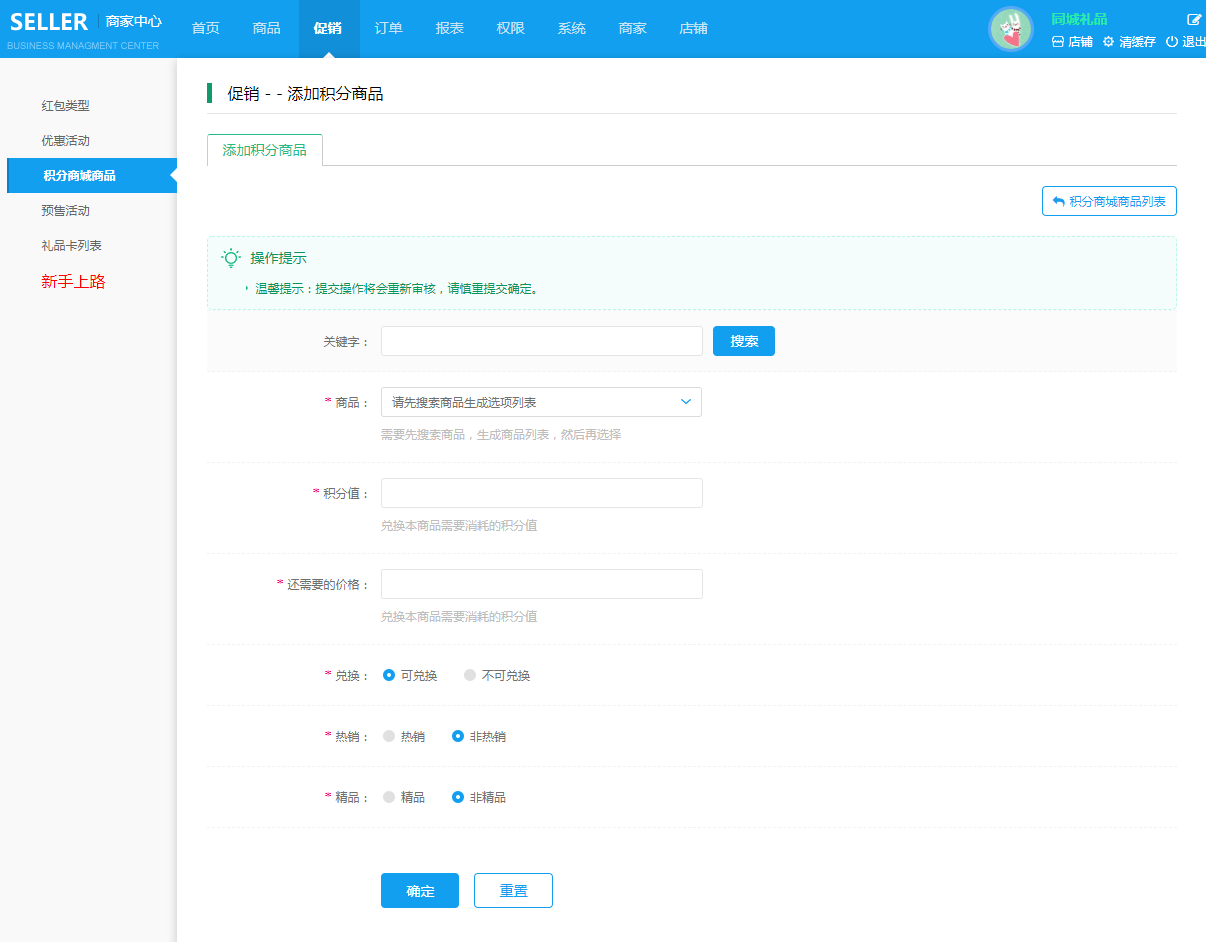1206x942 pixels.
Task: Open the 店铺 storefront icon link
Action: [1058, 42]
